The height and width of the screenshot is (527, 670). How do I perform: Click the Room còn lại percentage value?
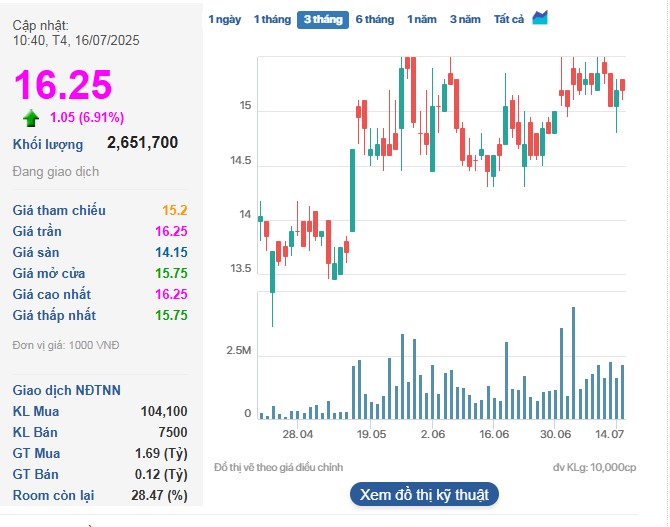(x=161, y=495)
